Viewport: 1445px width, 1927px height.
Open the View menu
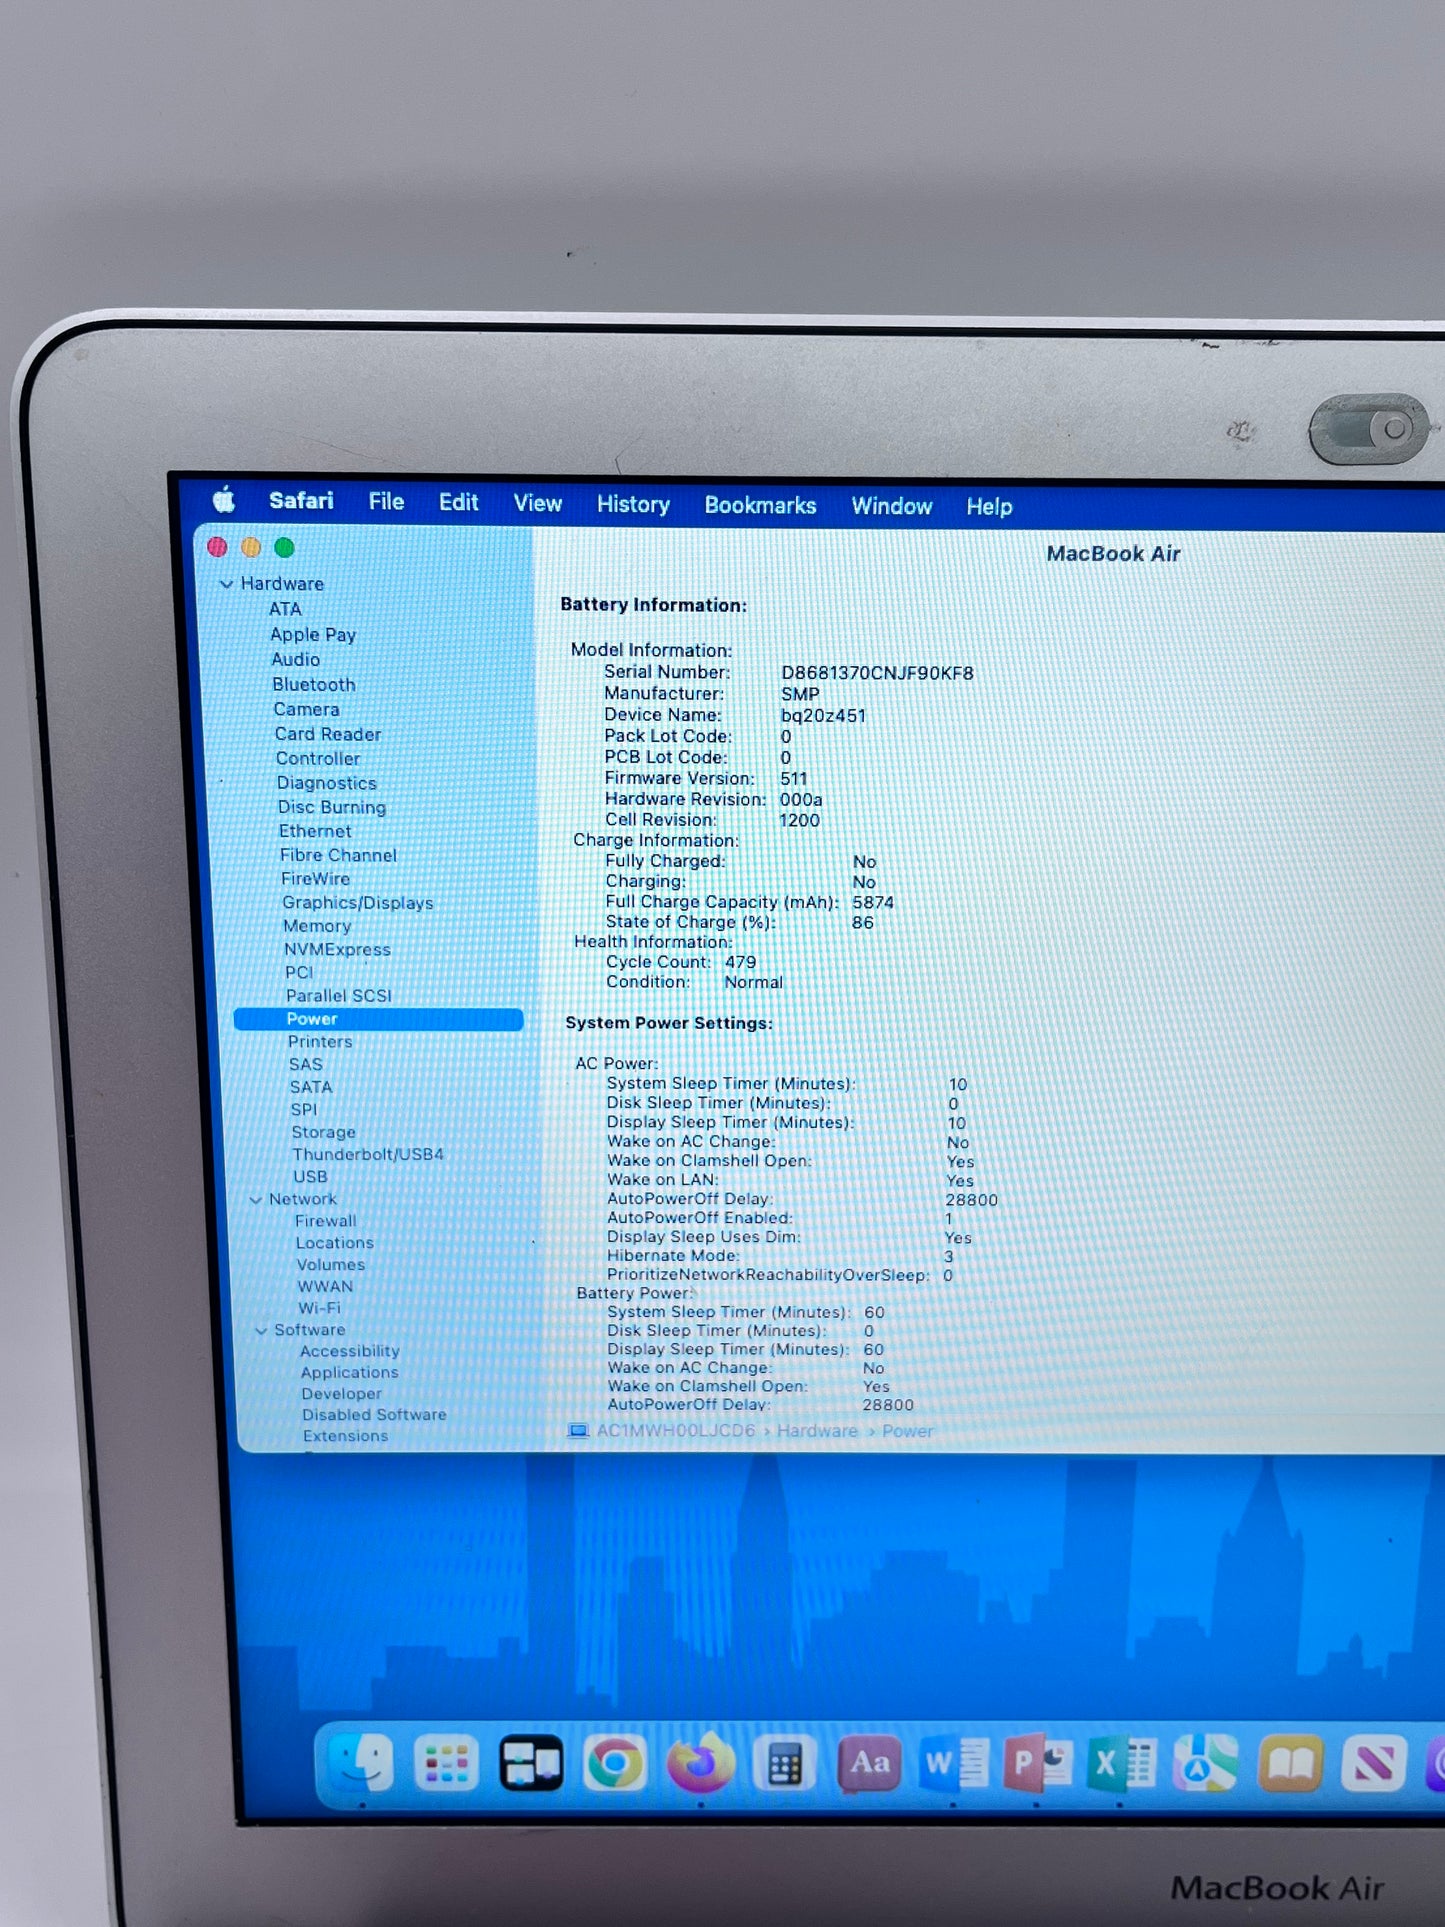[537, 503]
